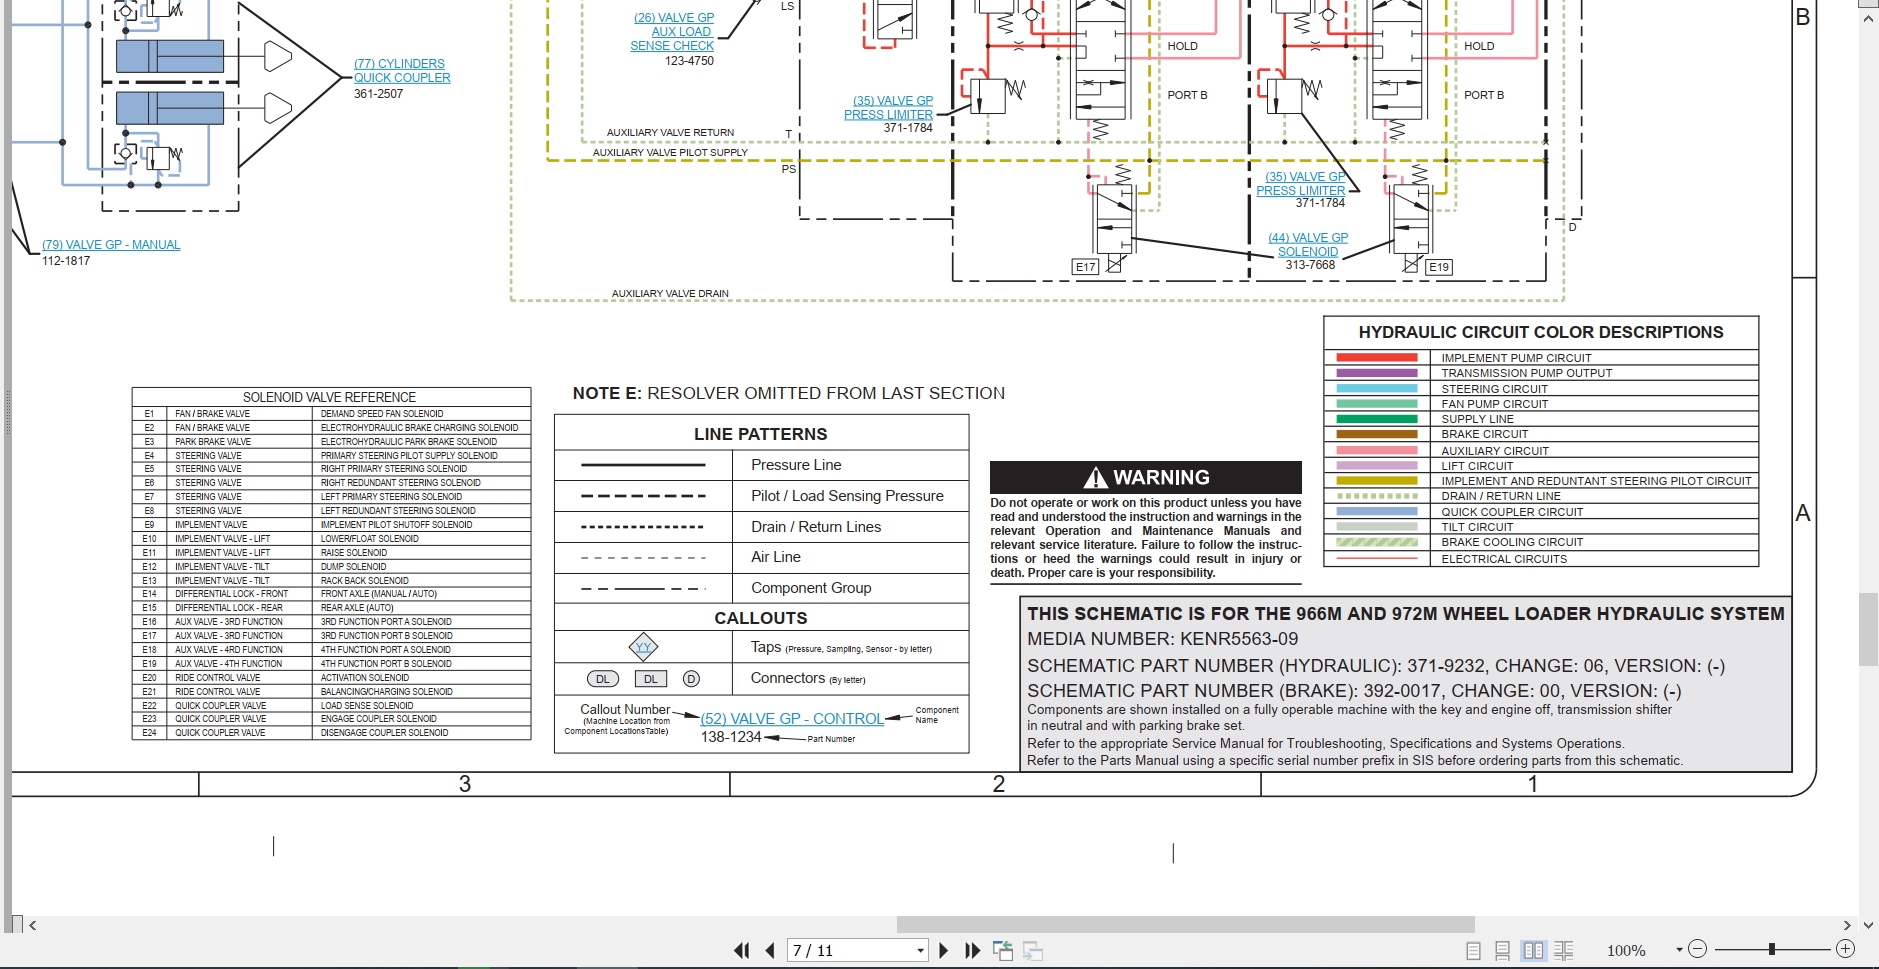Click the YY taps diamond callout symbol
The width and height of the screenshot is (1879, 969).
point(643,647)
